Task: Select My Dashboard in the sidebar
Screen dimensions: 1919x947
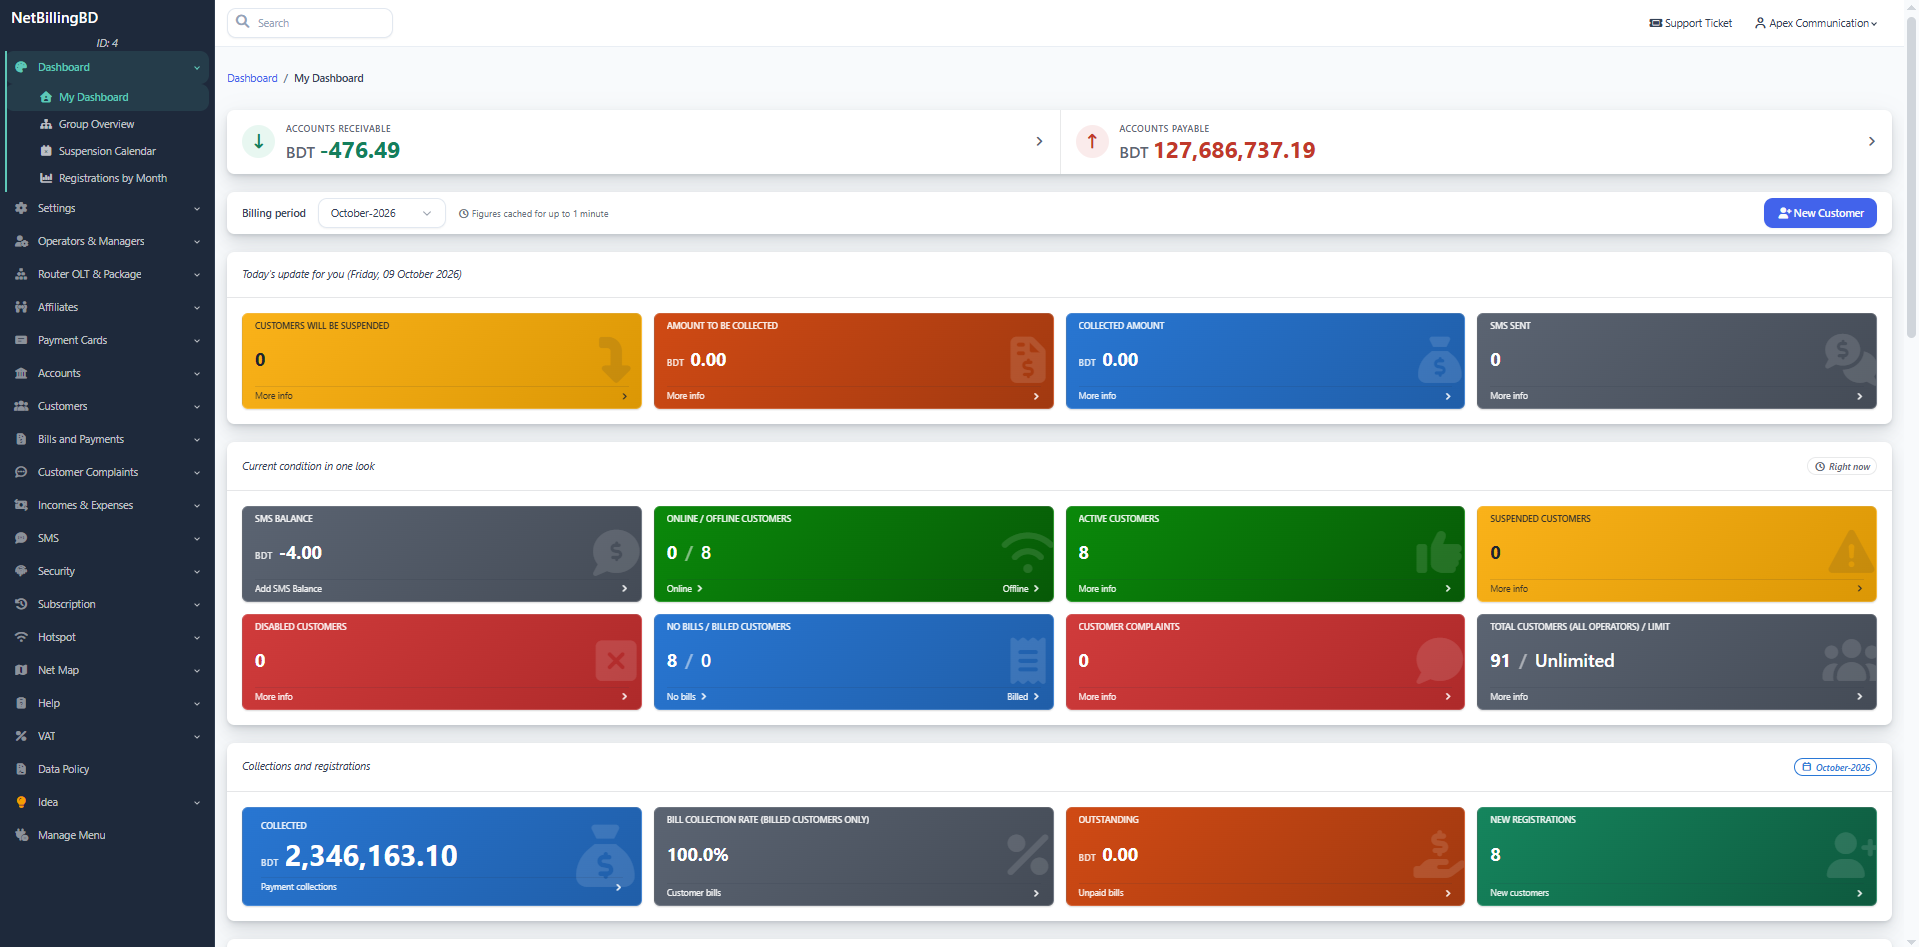Action: pos(107,97)
